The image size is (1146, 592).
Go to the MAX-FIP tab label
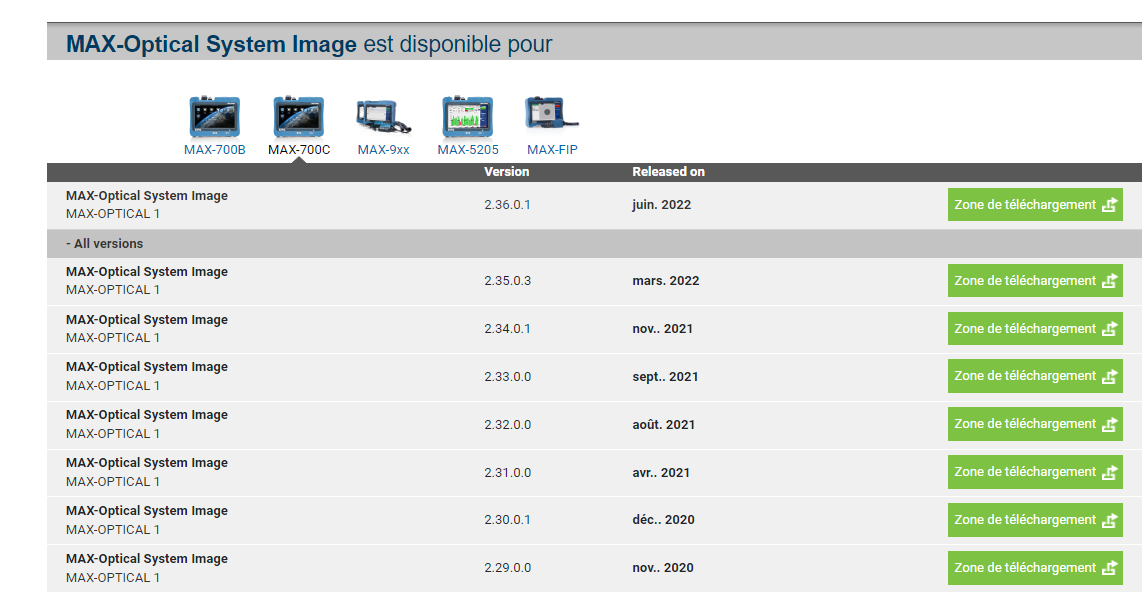tap(552, 150)
